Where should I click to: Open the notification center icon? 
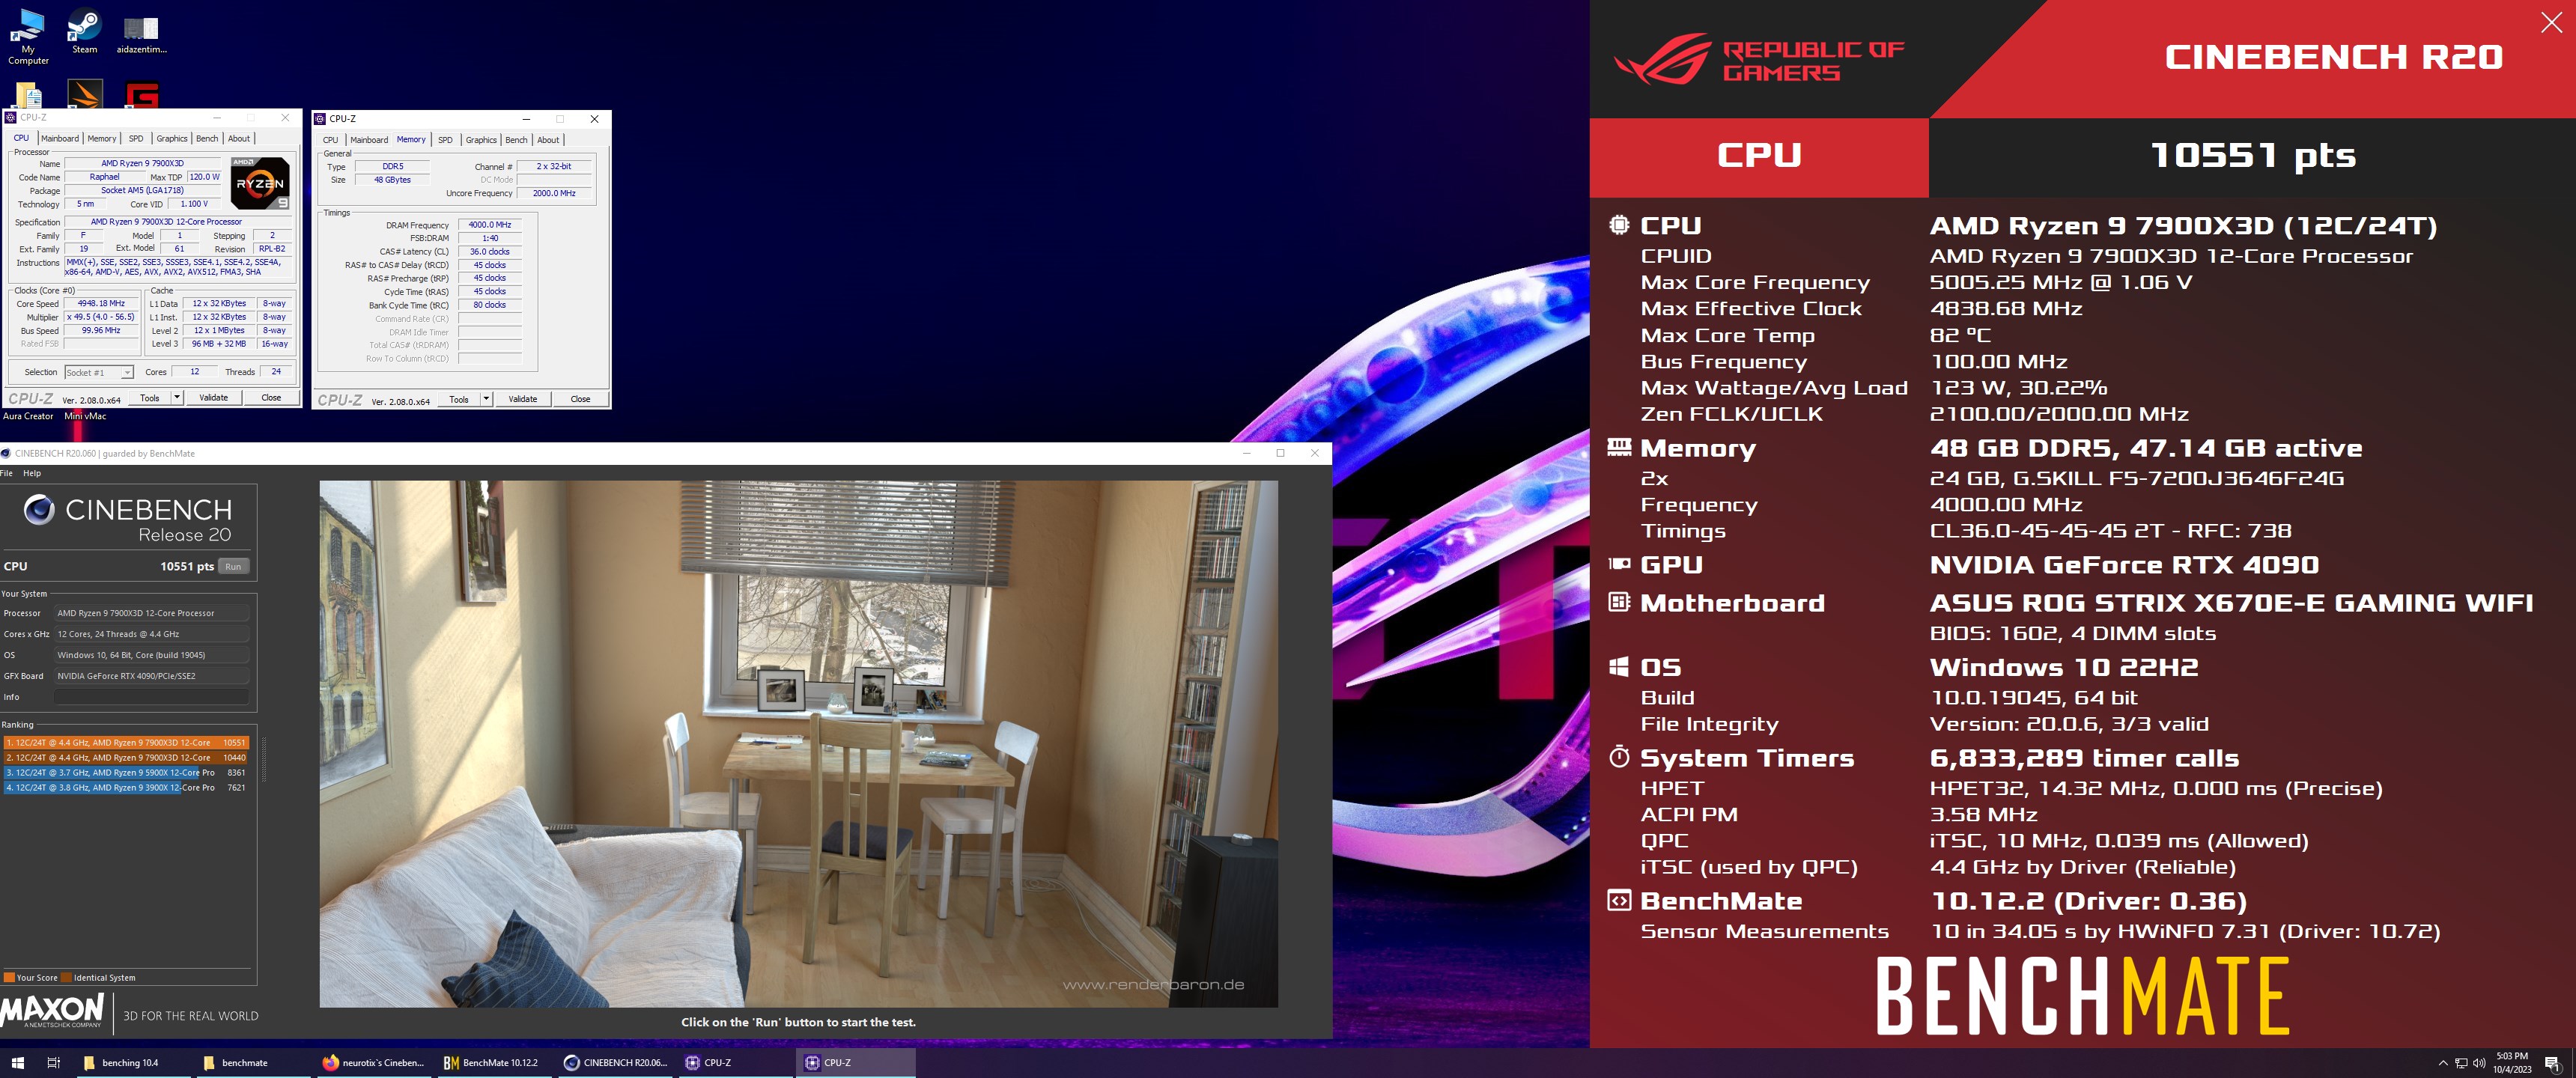point(2552,1063)
